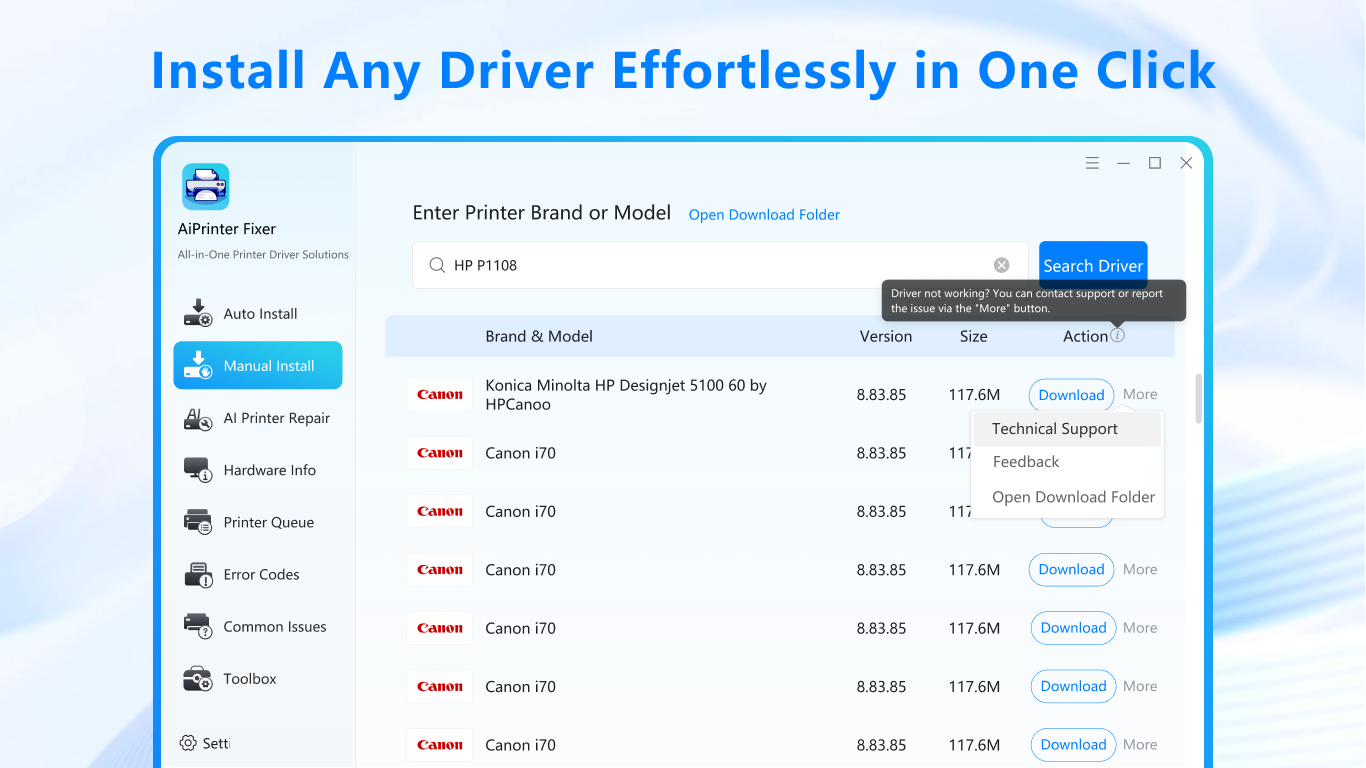Open Download Folder link near heading

click(764, 215)
